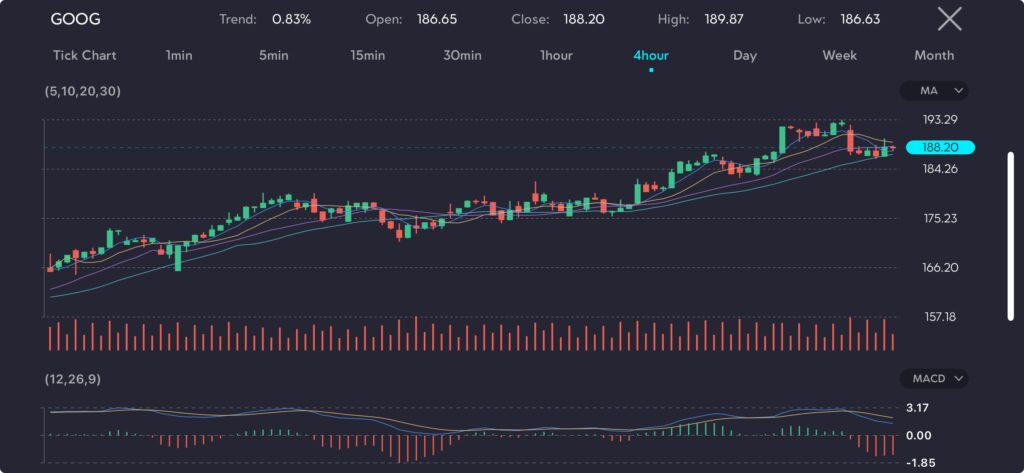Switch chart to Day view

tap(745, 56)
